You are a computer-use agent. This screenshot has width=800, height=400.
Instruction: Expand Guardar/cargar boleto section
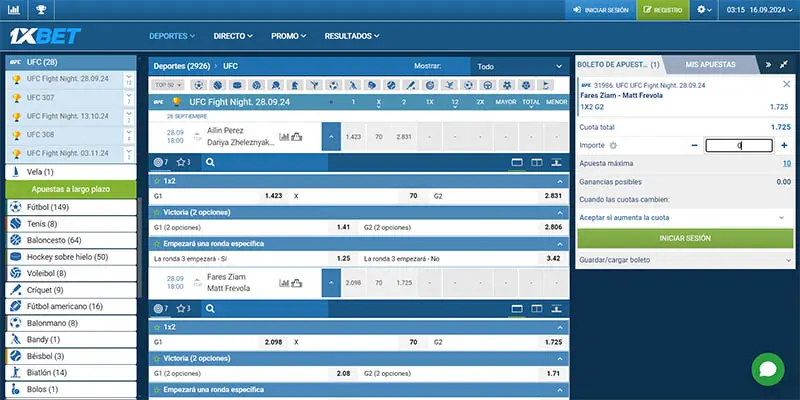pyautogui.click(x=685, y=260)
